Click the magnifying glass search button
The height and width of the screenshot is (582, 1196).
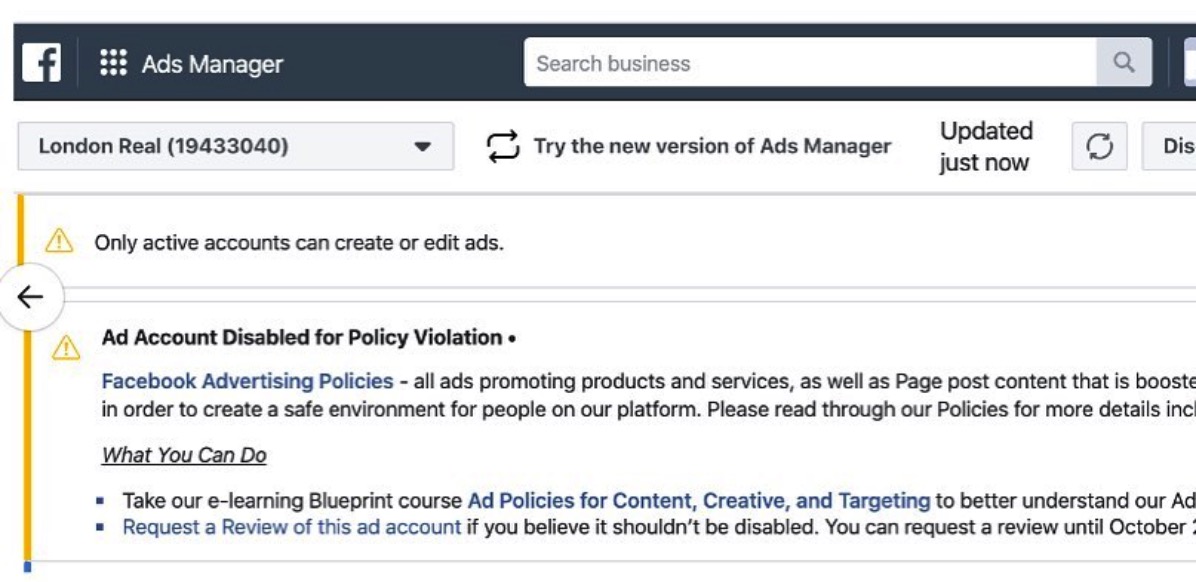[1124, 63]
